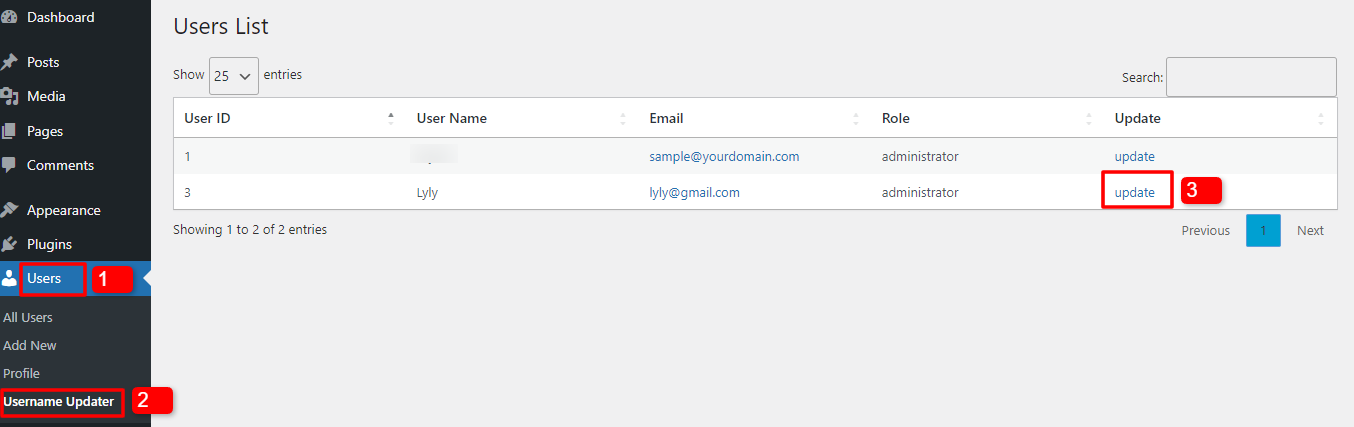
Task: Click the Appearance paintbrush icon
Action: 9,210
